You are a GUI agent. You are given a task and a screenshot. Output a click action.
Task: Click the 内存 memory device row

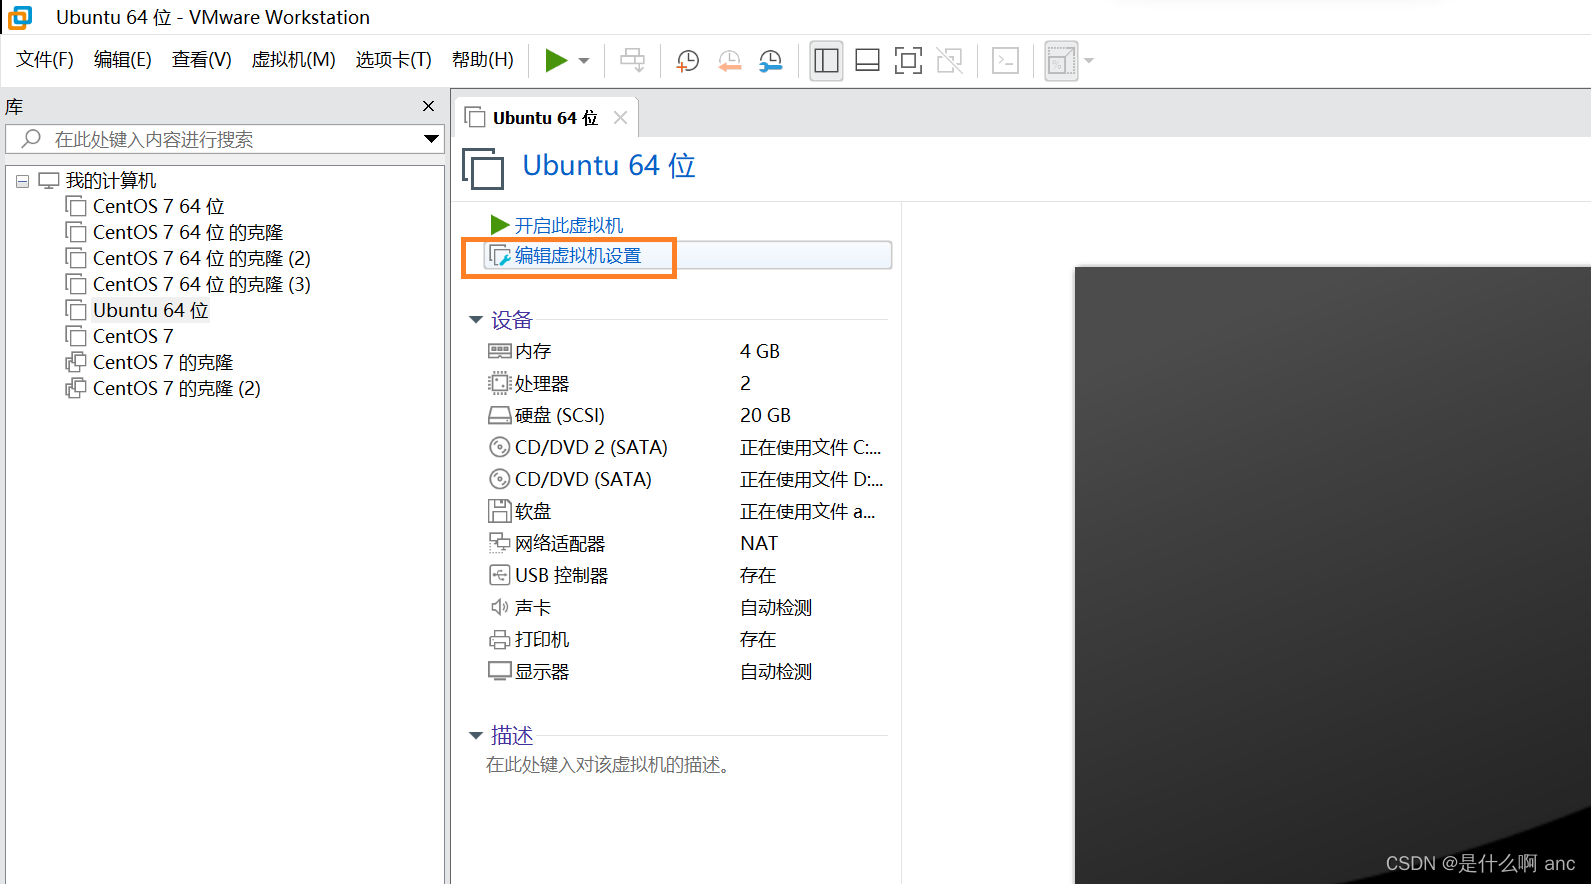point(688,352)
